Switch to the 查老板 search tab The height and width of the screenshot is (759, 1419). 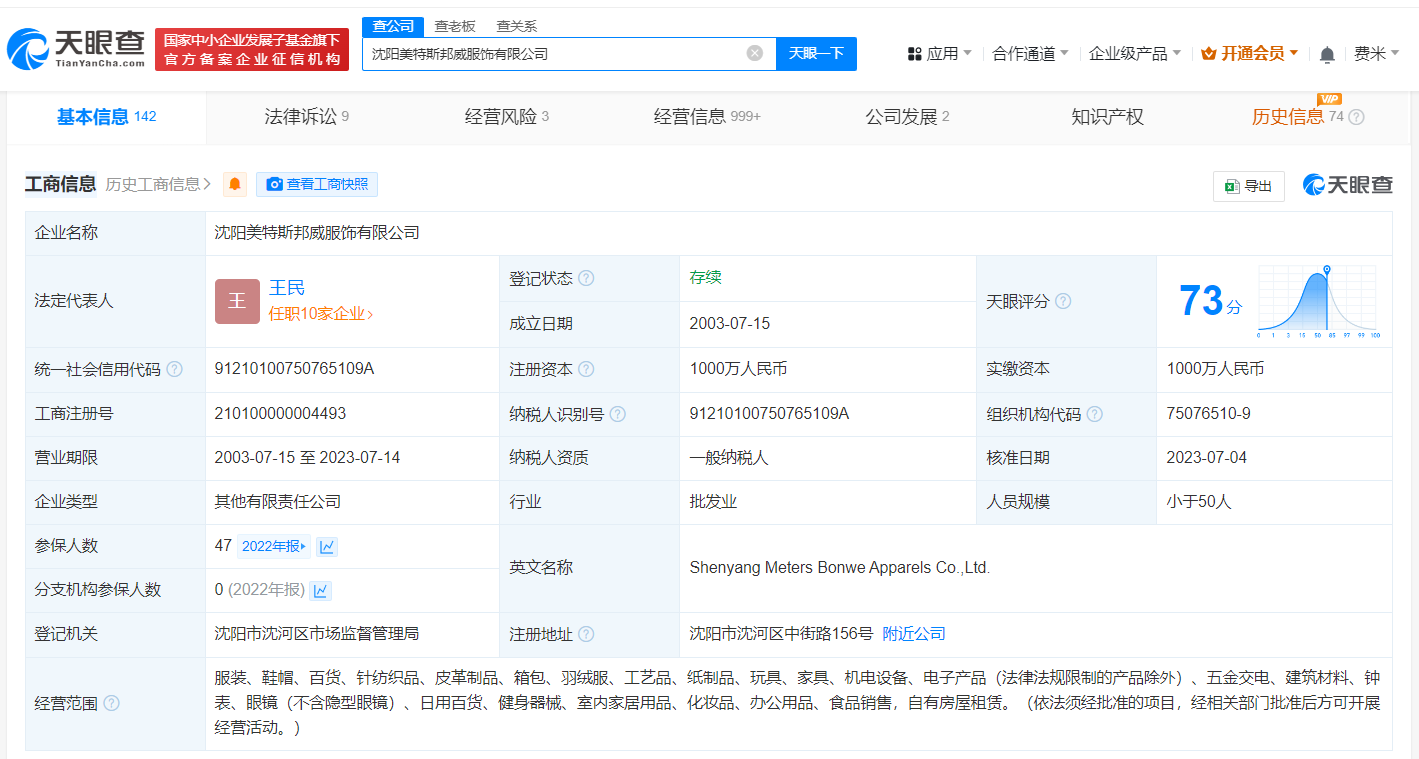point(455,26)
